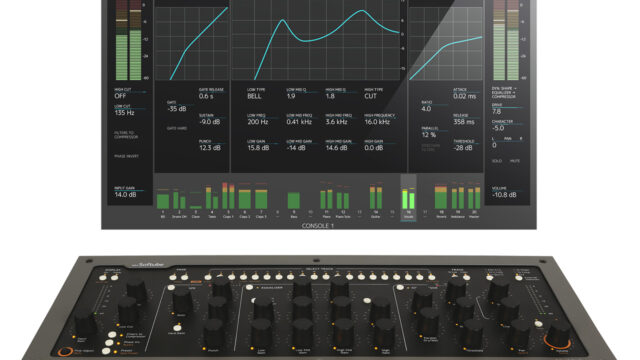Select the highlighted channel 16 Vocals
Image resolution: width=640 pixels, height=360 pixels.
[408, 198]
